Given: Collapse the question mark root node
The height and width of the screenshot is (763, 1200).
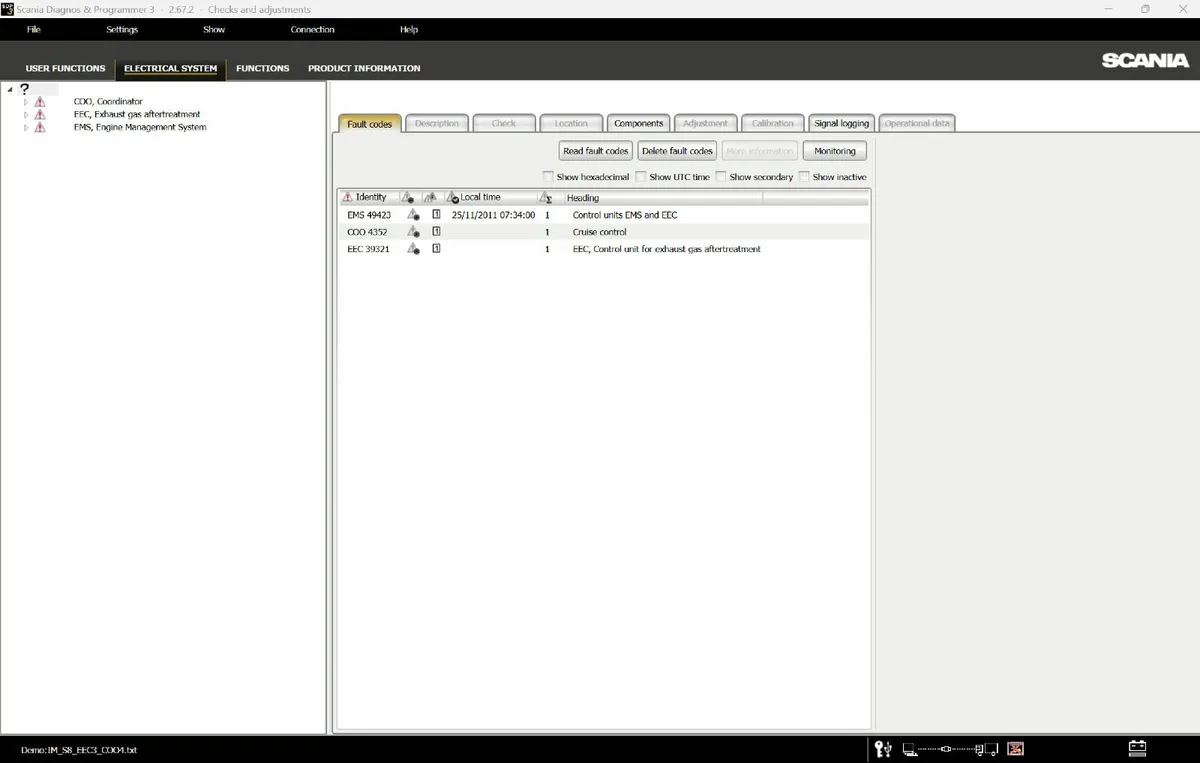Looking at the screenshot, I should click(8, 88).
